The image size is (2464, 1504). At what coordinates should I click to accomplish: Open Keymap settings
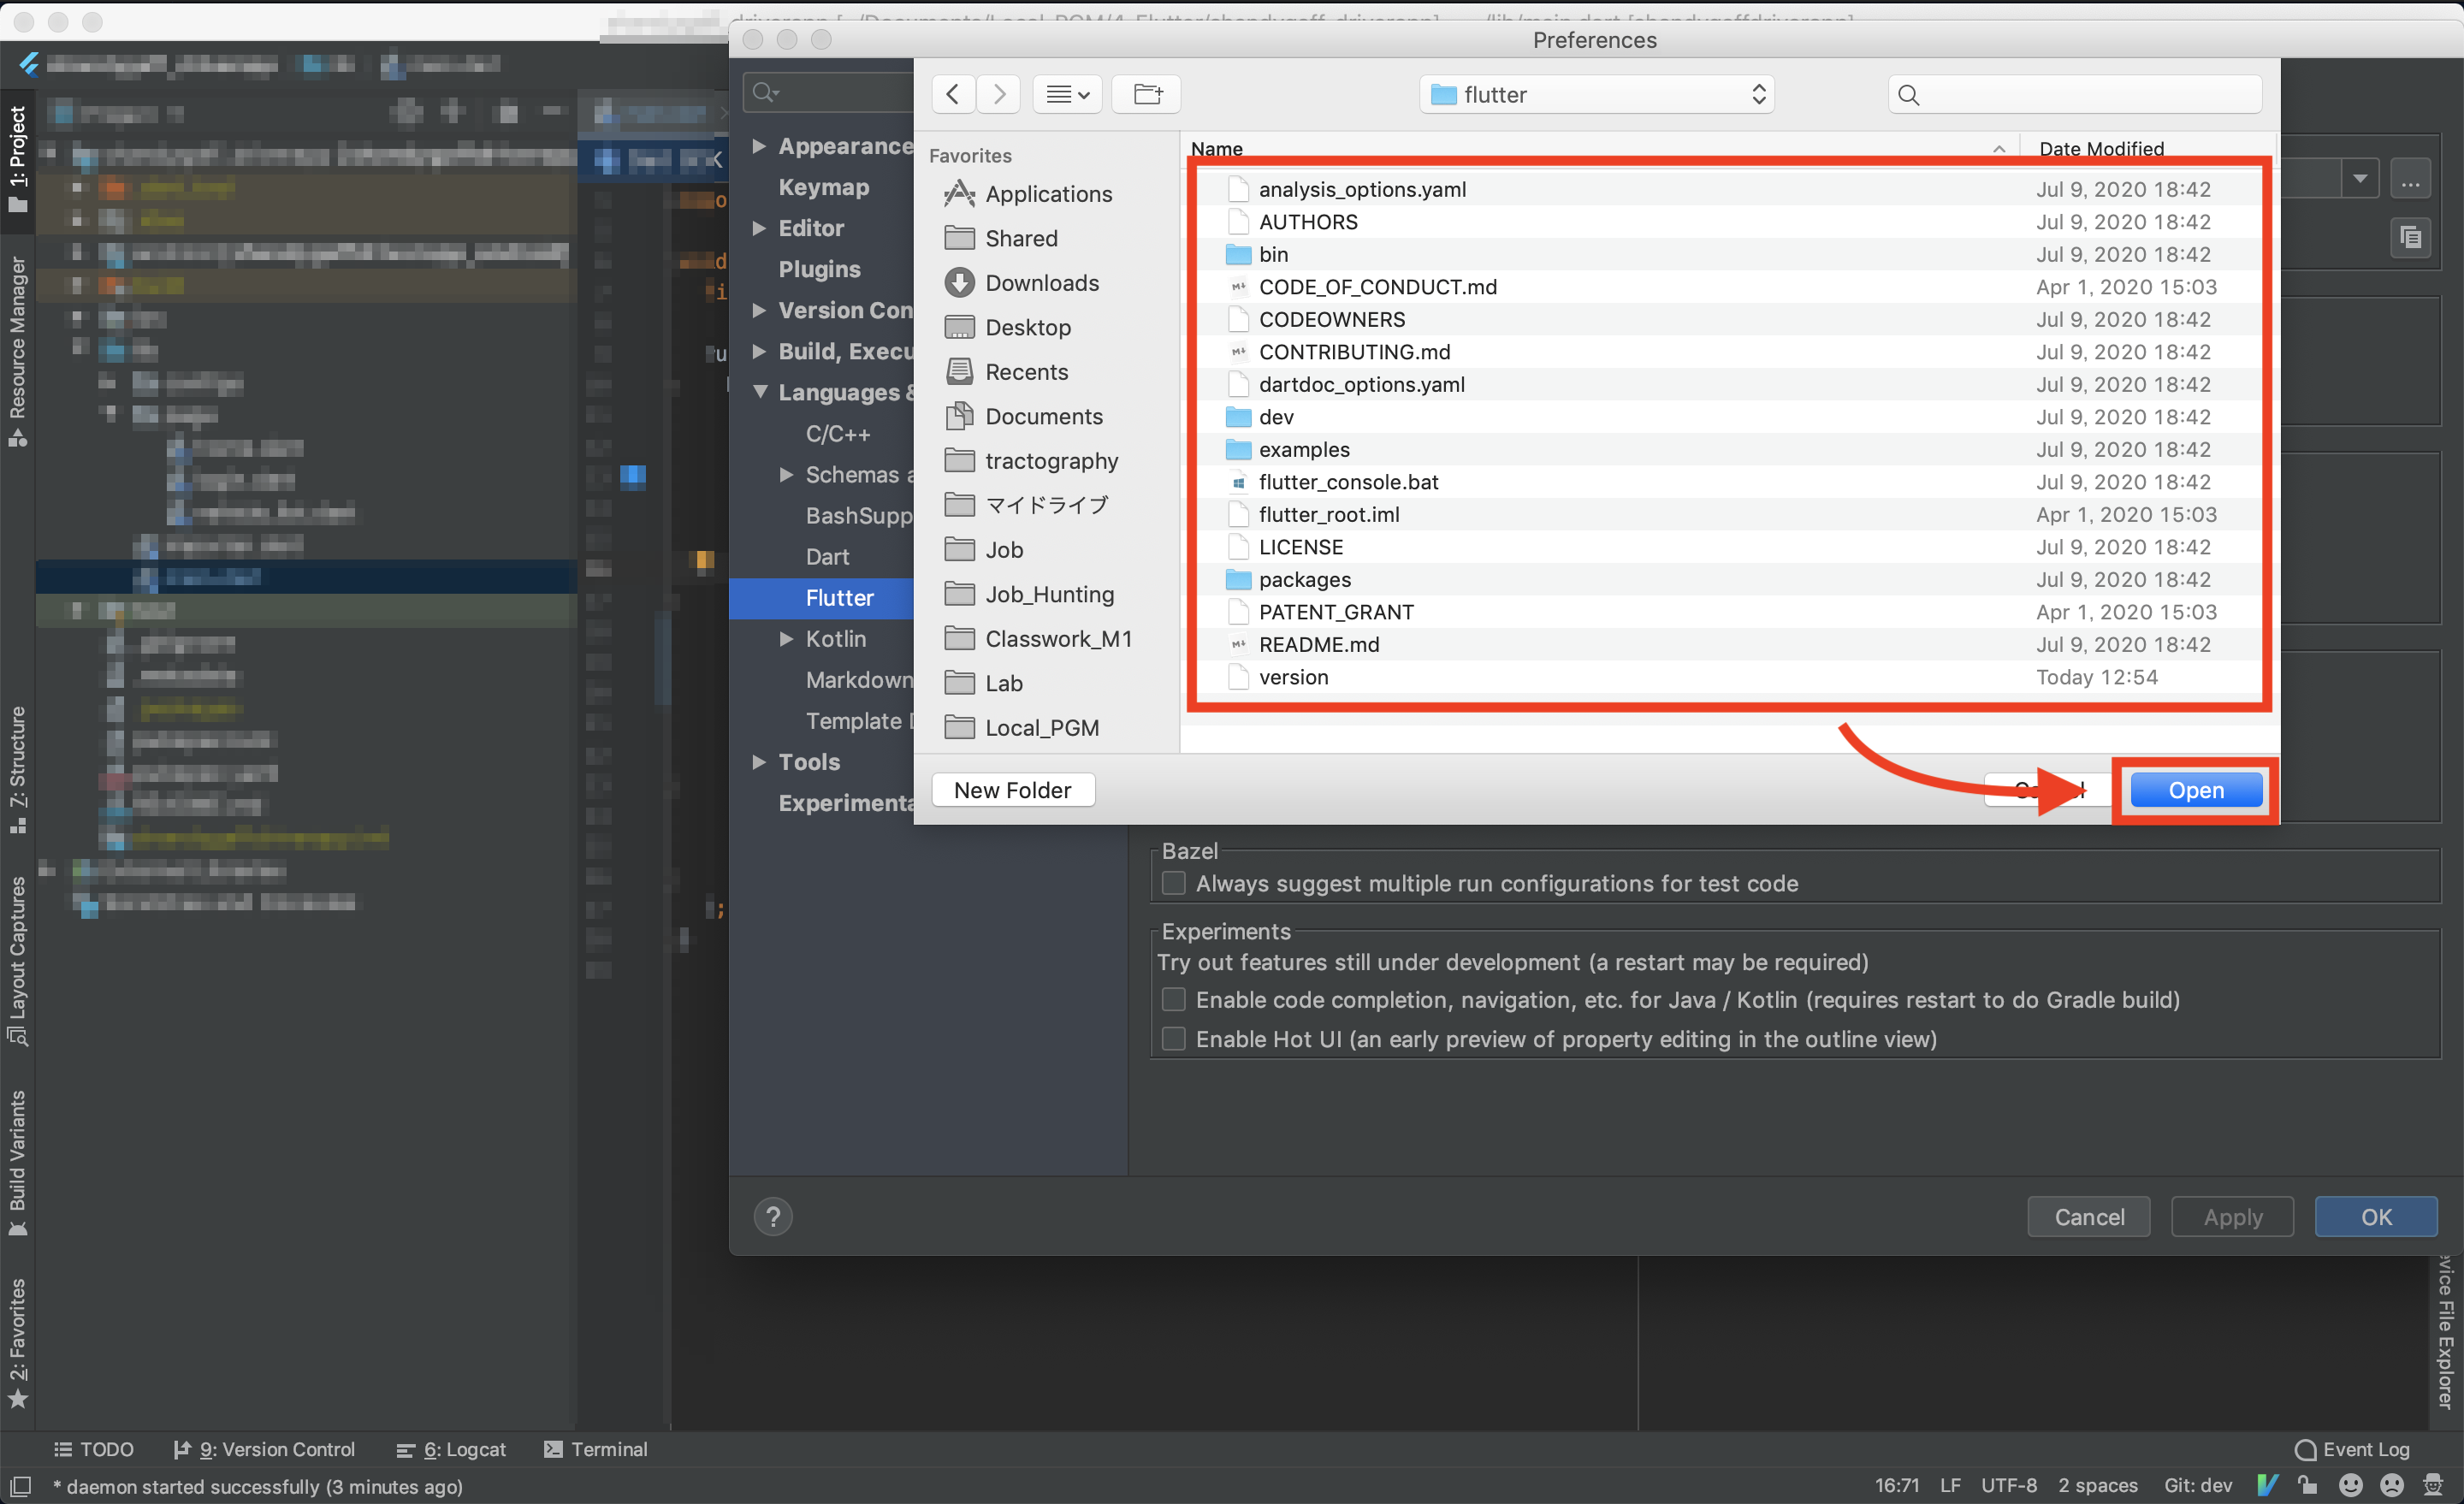[823, 187]
